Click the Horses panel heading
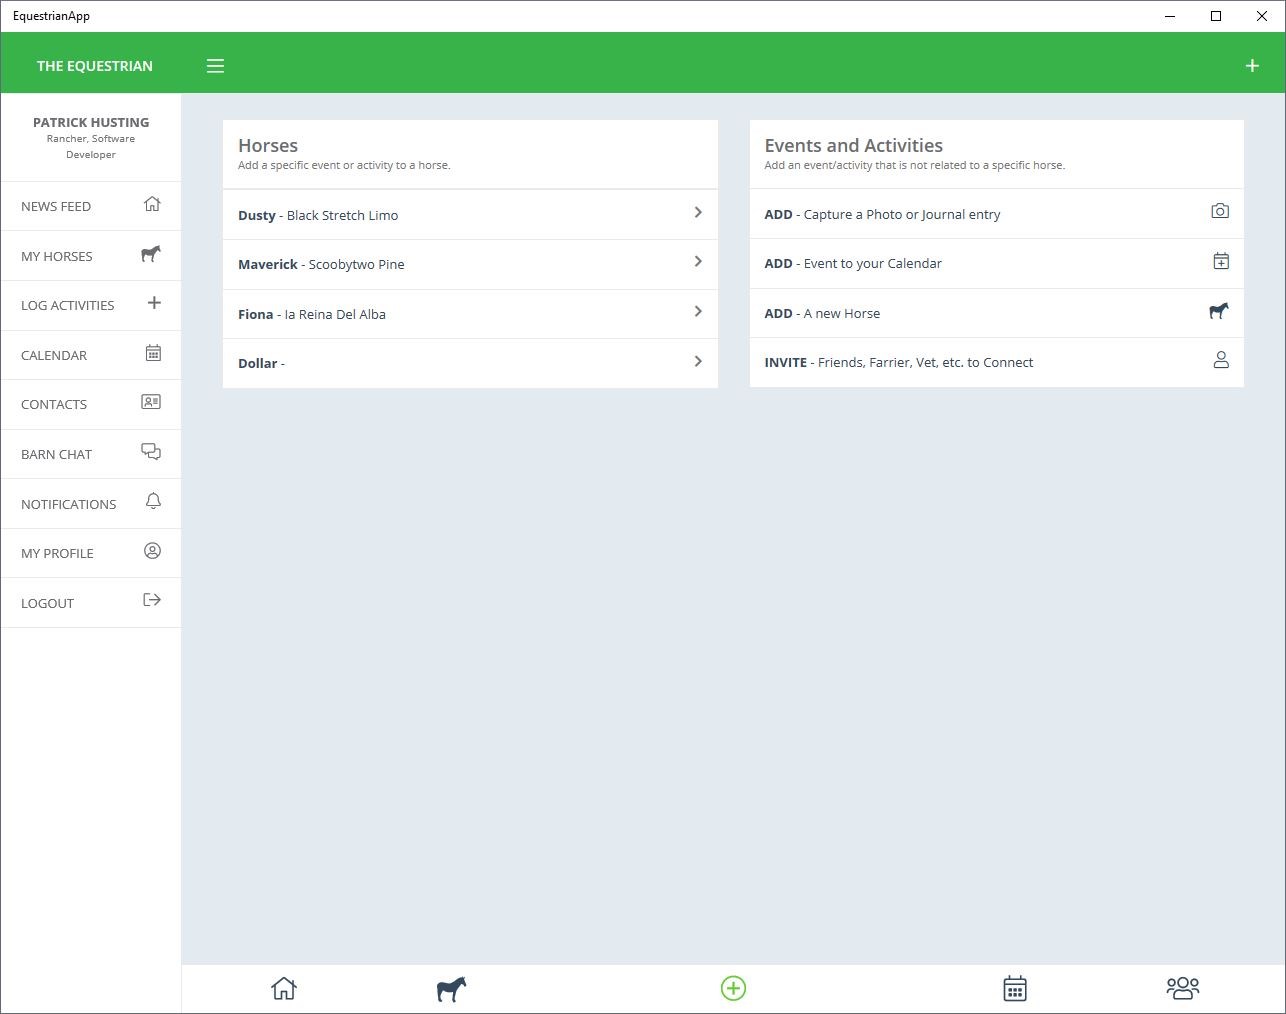 pyautogui.click(x=268, y=145)
